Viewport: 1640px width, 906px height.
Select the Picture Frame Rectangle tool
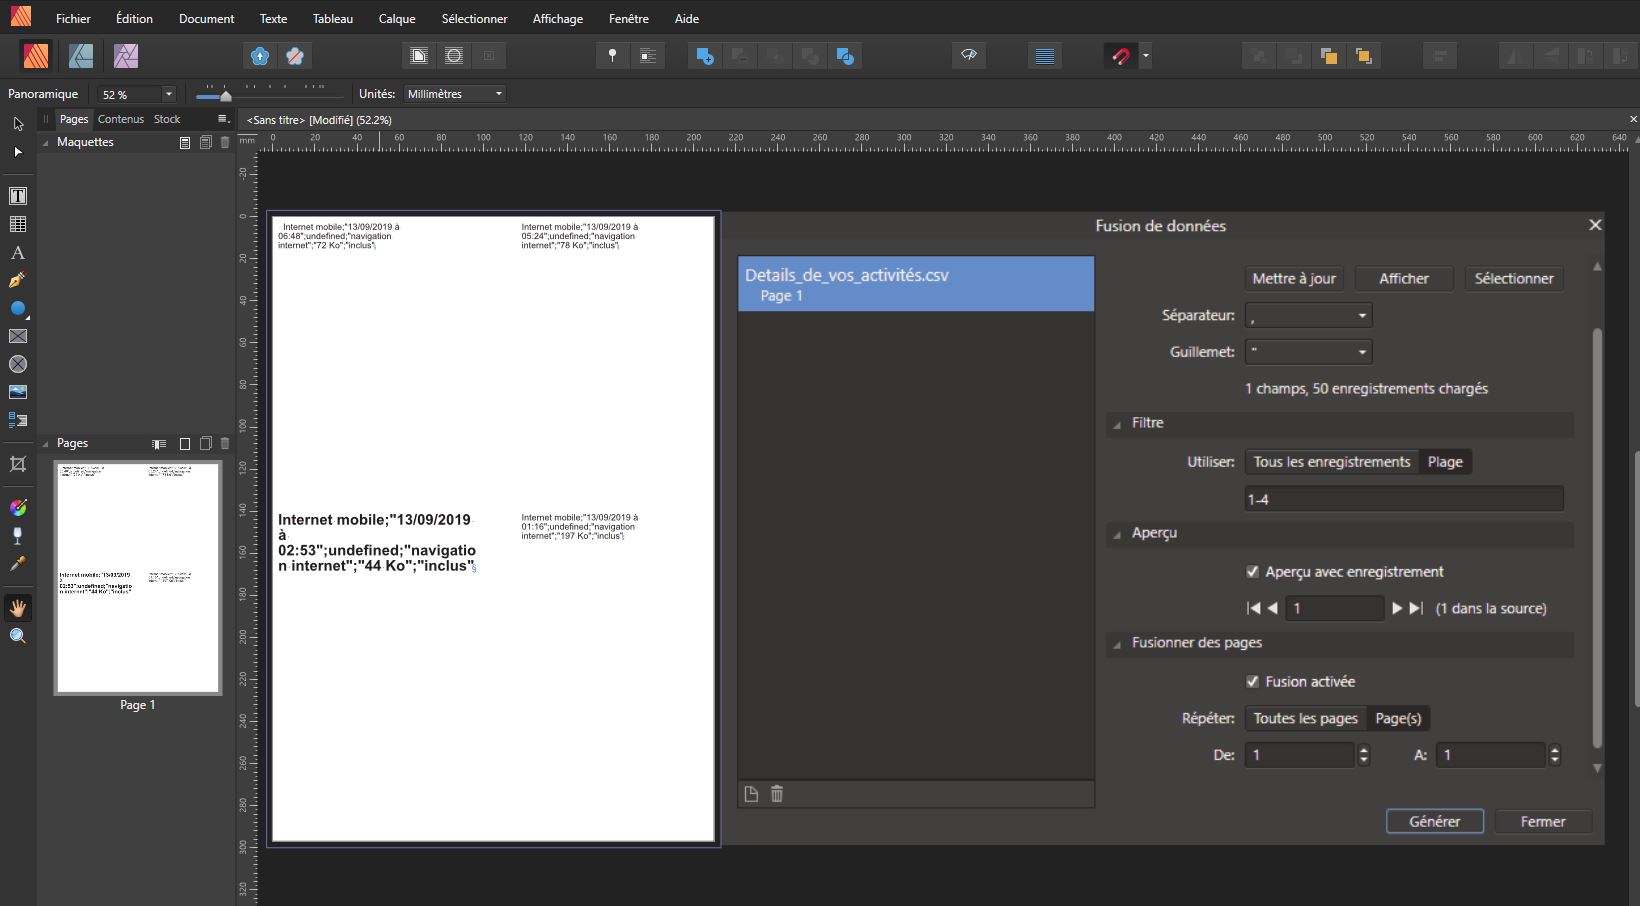pos(18,337)
